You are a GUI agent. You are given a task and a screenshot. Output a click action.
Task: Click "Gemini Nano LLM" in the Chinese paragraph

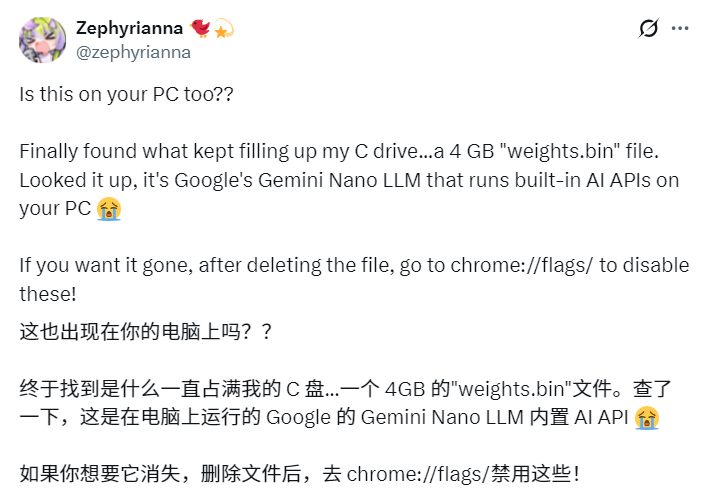click(432, 417)
